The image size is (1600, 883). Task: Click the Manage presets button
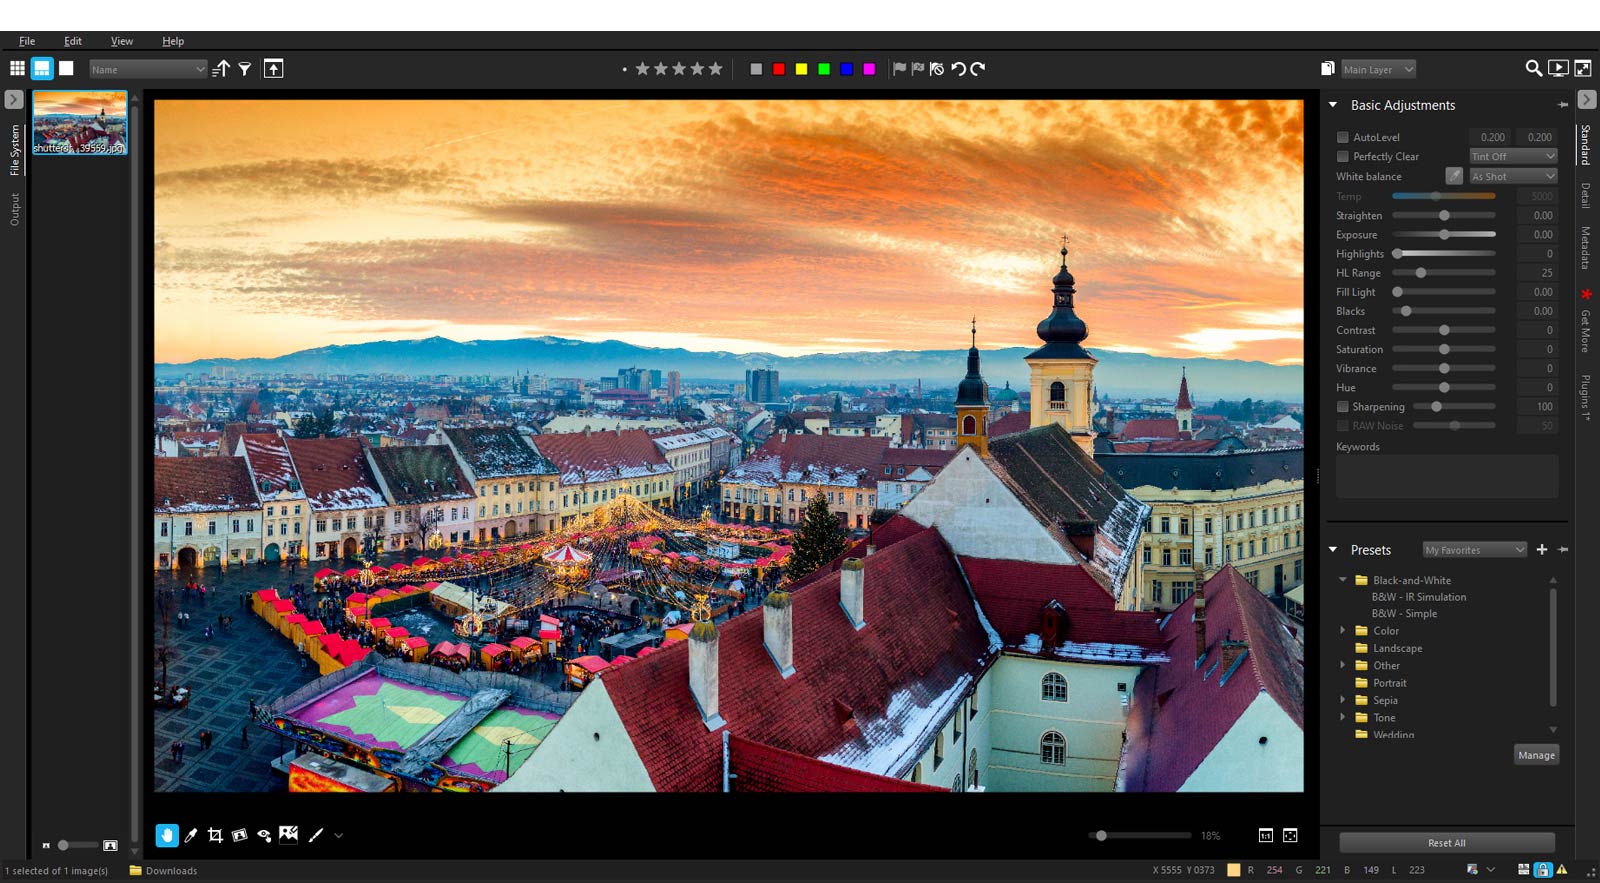[1537, 755]
